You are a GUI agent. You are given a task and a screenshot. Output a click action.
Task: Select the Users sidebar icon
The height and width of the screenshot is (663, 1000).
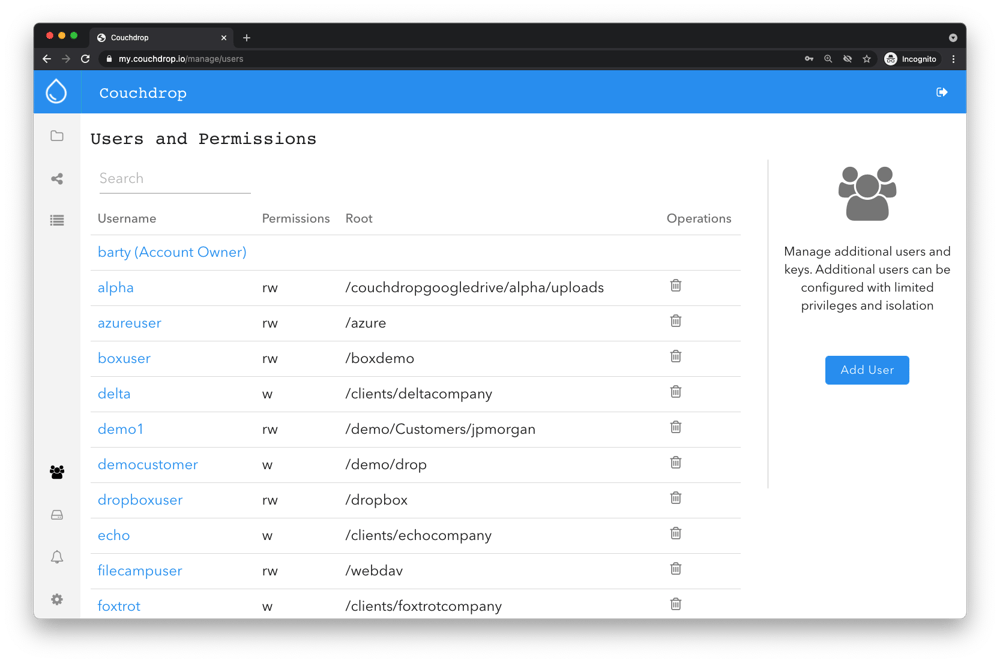coord(57,471)
